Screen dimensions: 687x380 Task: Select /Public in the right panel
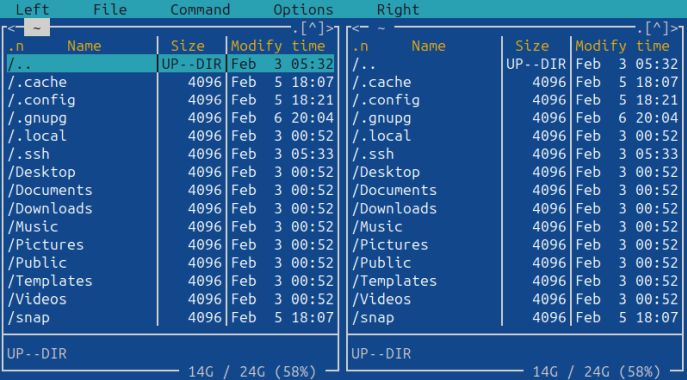pos(515,263)
